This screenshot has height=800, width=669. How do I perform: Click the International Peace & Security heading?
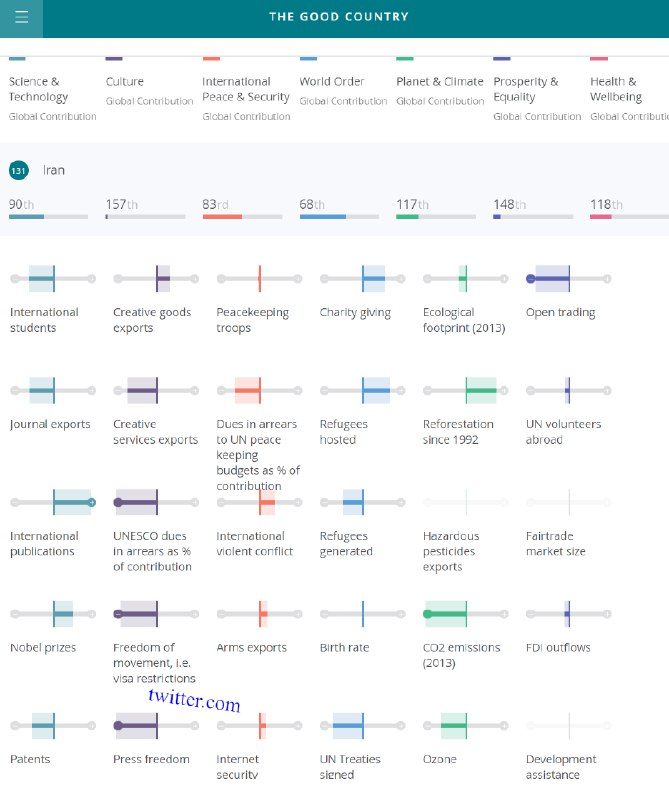tap(246, 89)
